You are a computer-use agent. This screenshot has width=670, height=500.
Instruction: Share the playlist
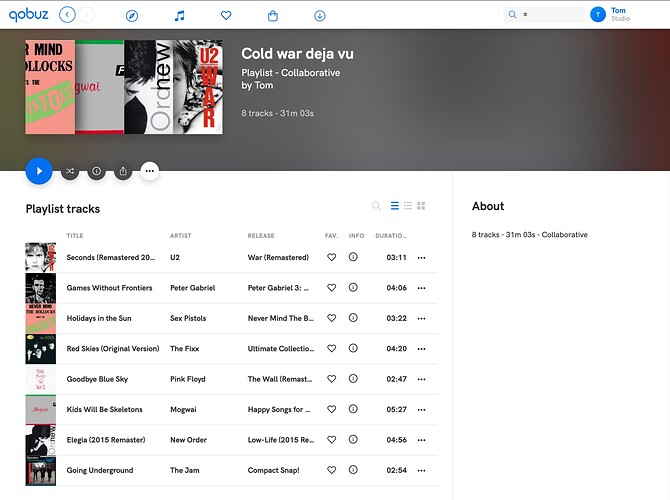pyautogui.click(x=123, y=171)
